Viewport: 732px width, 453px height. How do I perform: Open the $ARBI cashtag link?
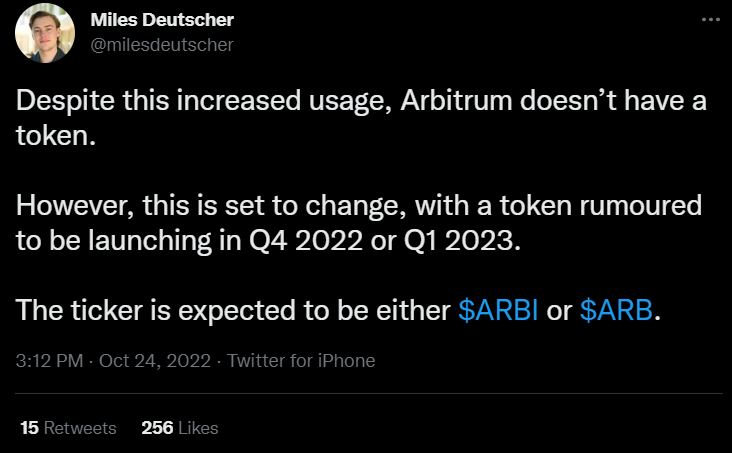tap(498, 311)
